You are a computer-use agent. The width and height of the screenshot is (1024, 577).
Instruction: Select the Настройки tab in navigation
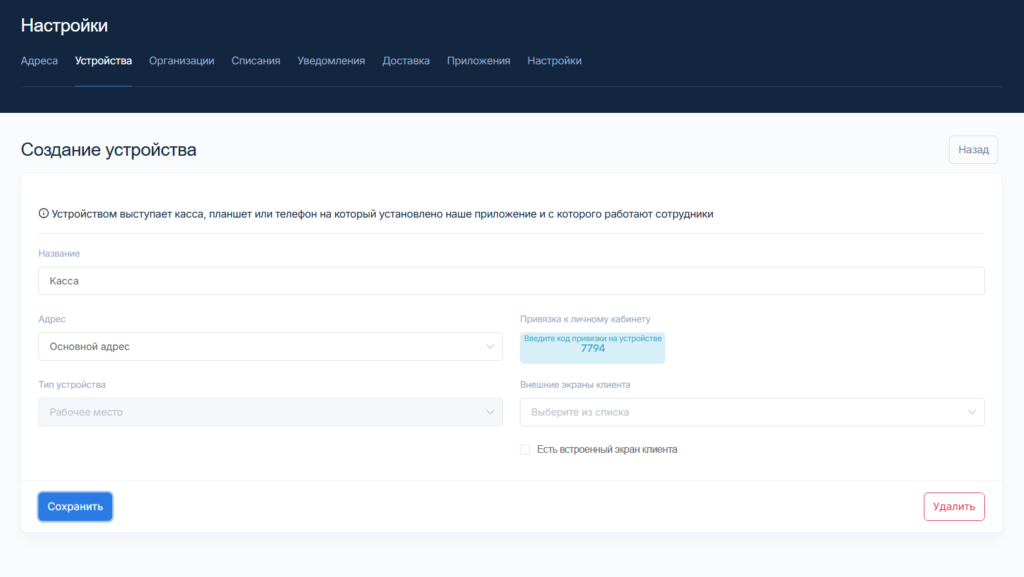[554, 61]
